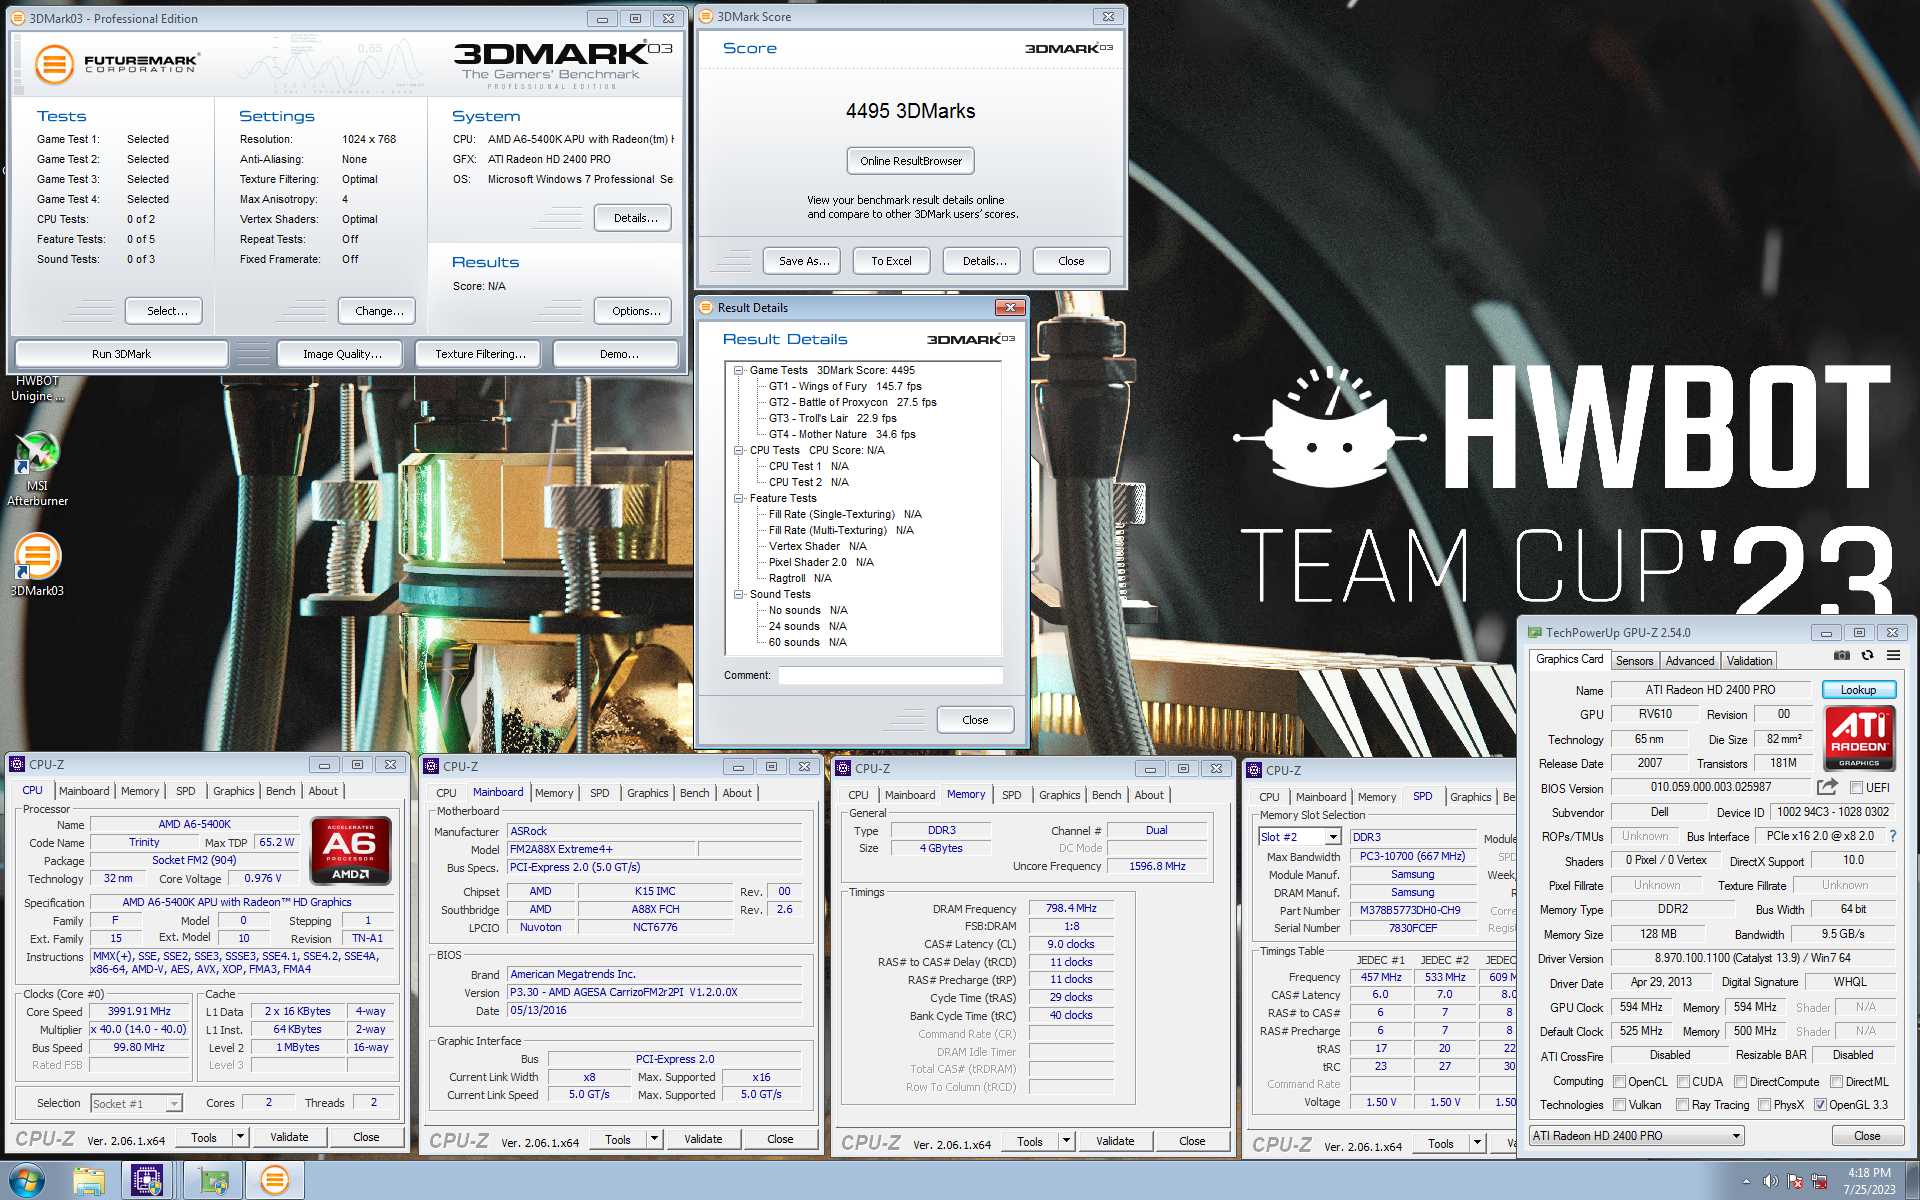Switch to 3DMark03 in the taskbar
This screenshot has width=1920, height=1200.
coord(275,1181)
